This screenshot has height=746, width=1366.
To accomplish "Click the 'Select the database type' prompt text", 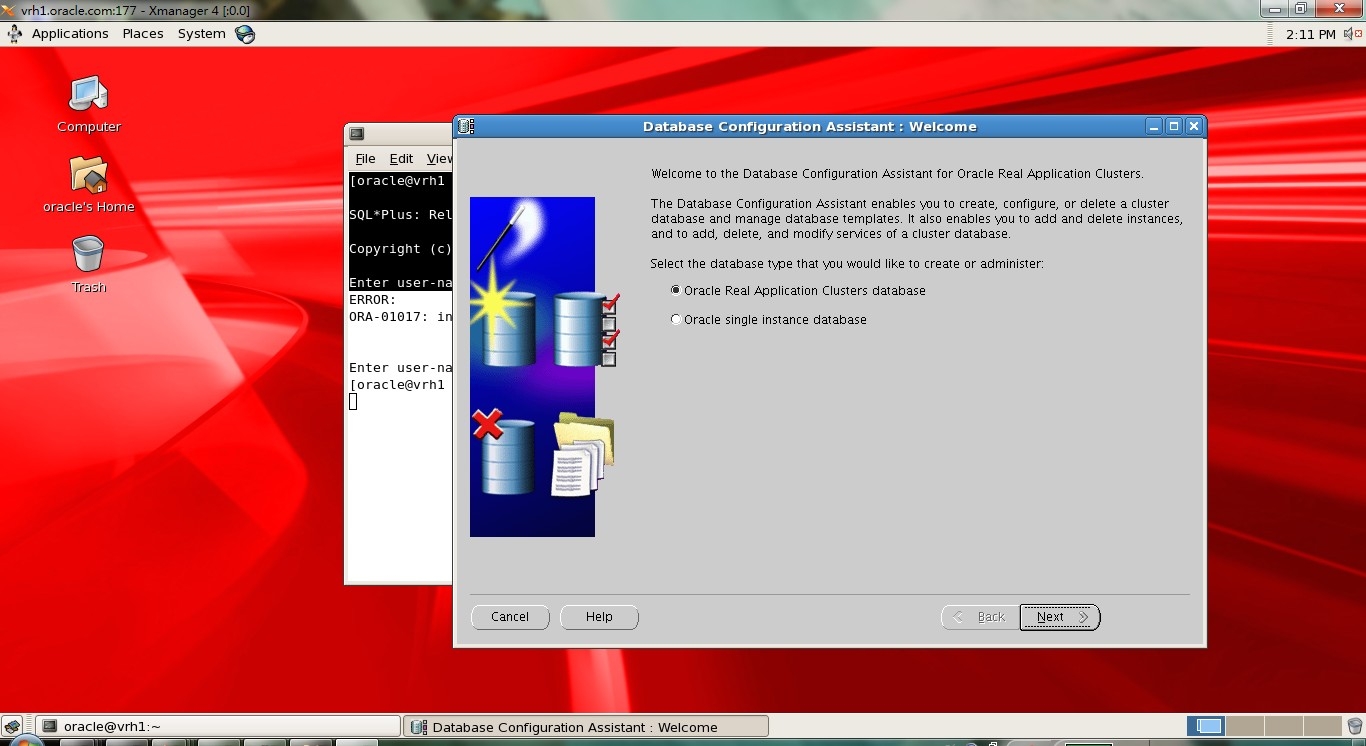I will pos(847,264).
